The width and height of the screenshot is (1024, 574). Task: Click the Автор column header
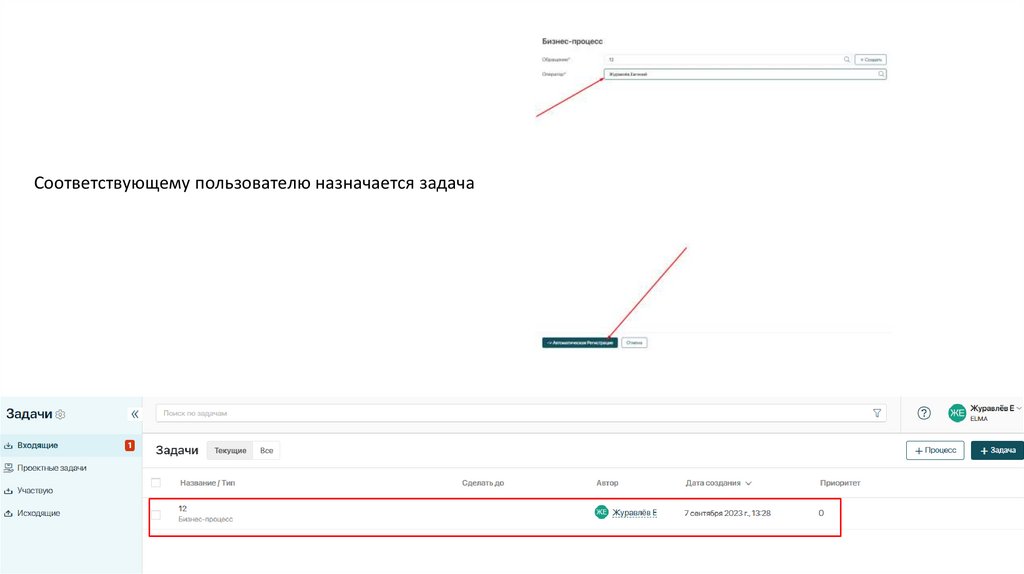(607, 483)
